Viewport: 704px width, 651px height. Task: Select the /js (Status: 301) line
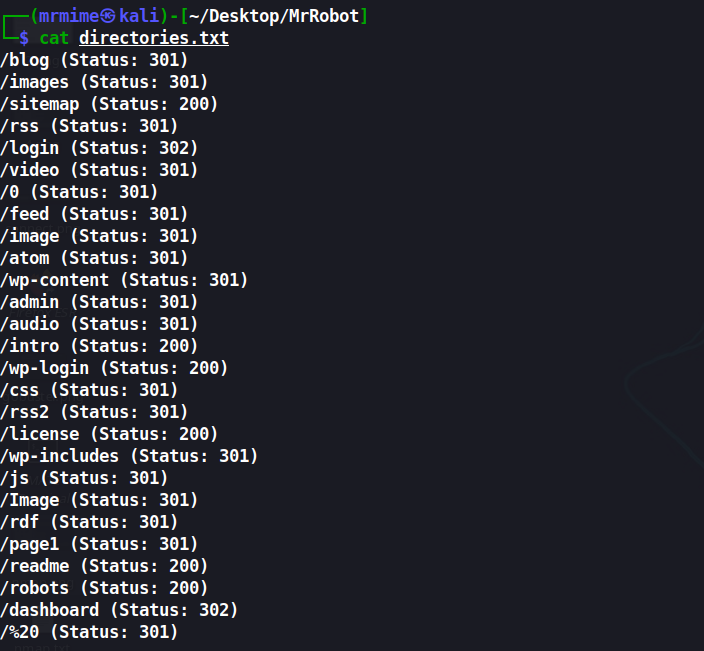(x=84, y=478)
